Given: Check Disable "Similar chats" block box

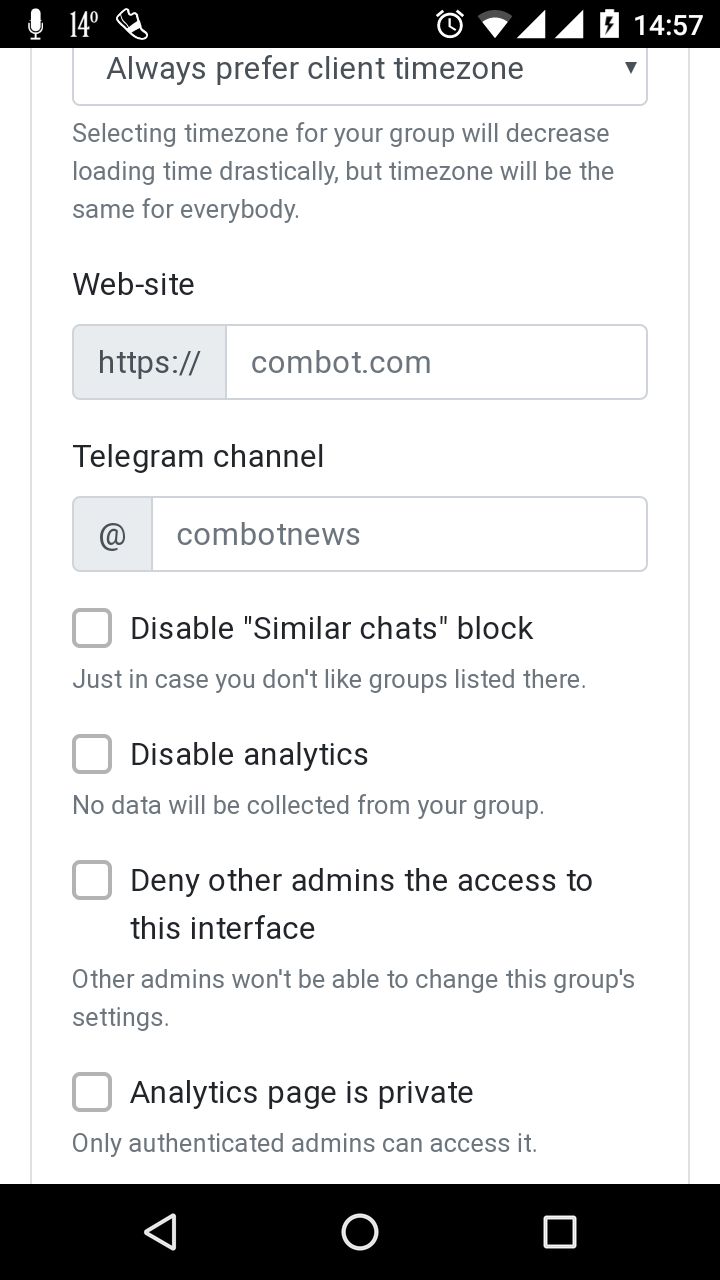Looking at the screenshot, I should tap(92, 629).
